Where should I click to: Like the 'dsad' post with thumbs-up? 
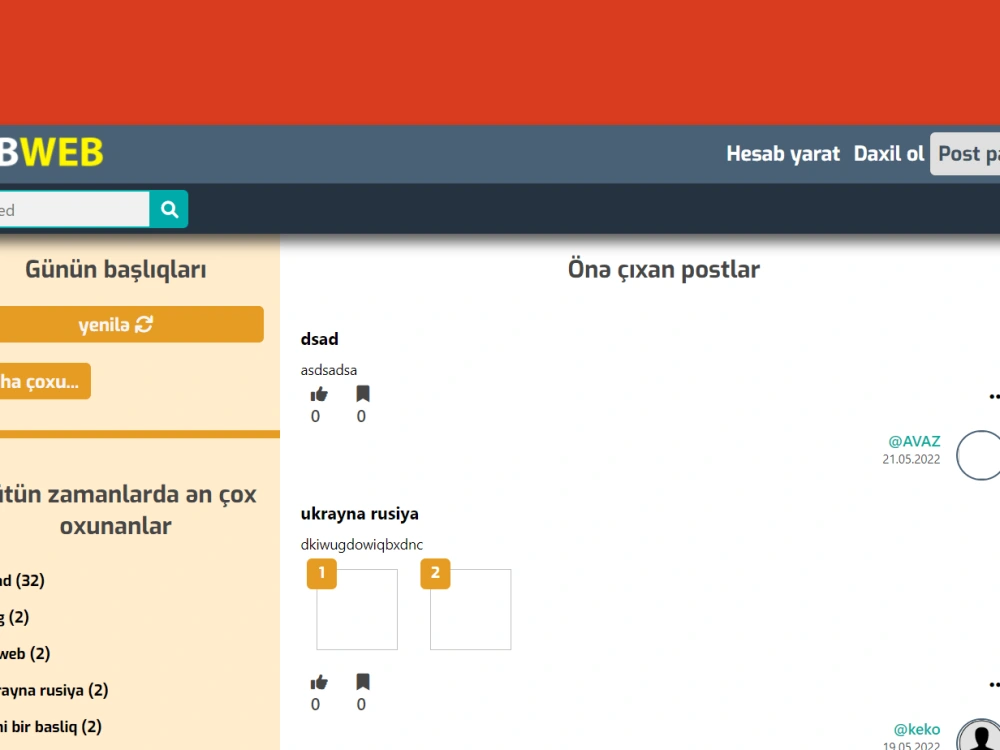click(x=319, y=394)
